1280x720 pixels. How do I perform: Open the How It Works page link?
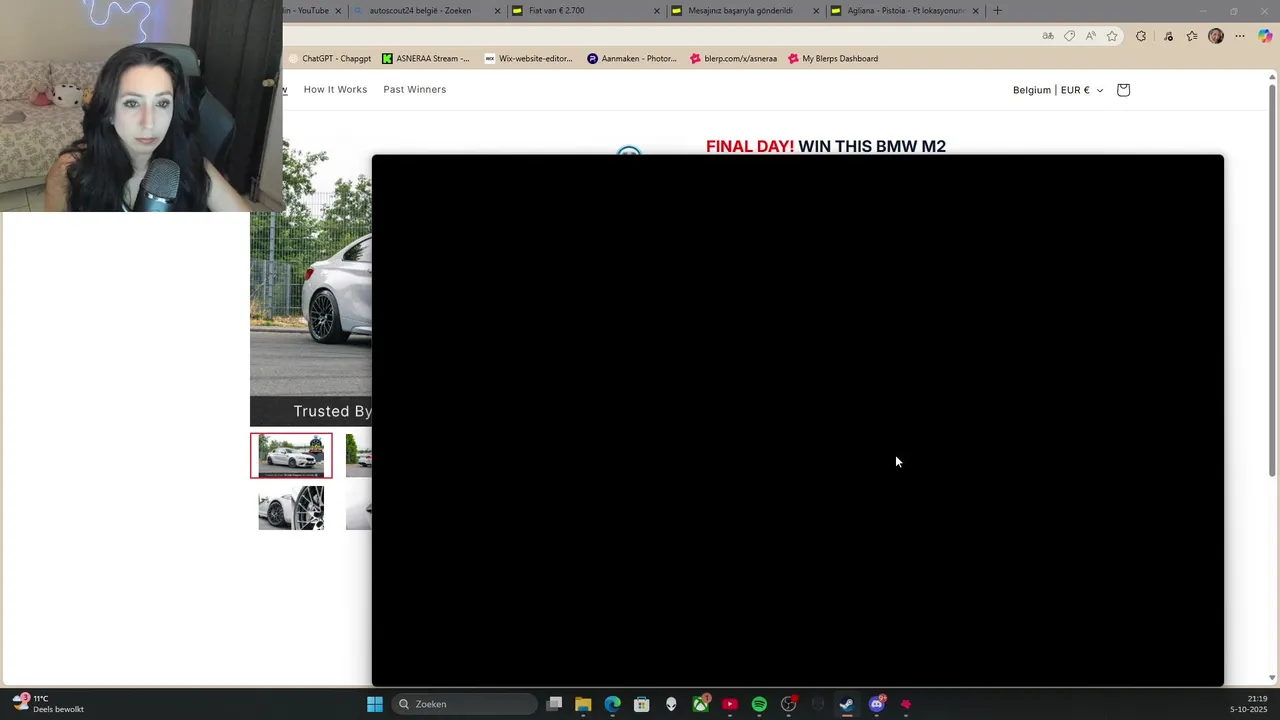click(335, 90)
